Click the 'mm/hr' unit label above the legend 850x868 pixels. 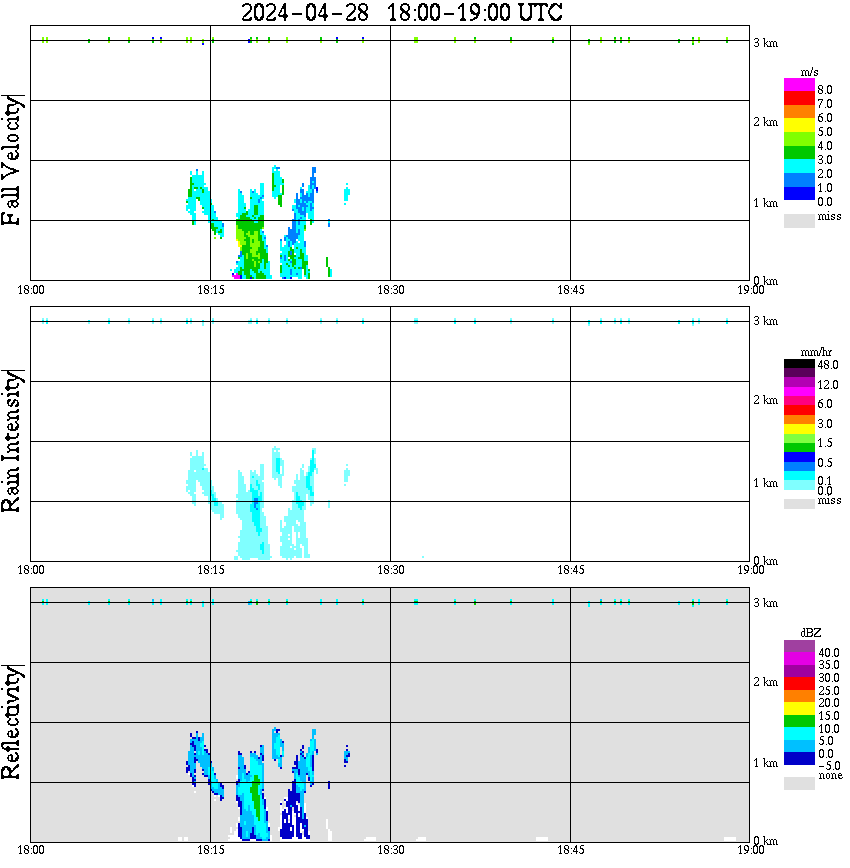816,352
